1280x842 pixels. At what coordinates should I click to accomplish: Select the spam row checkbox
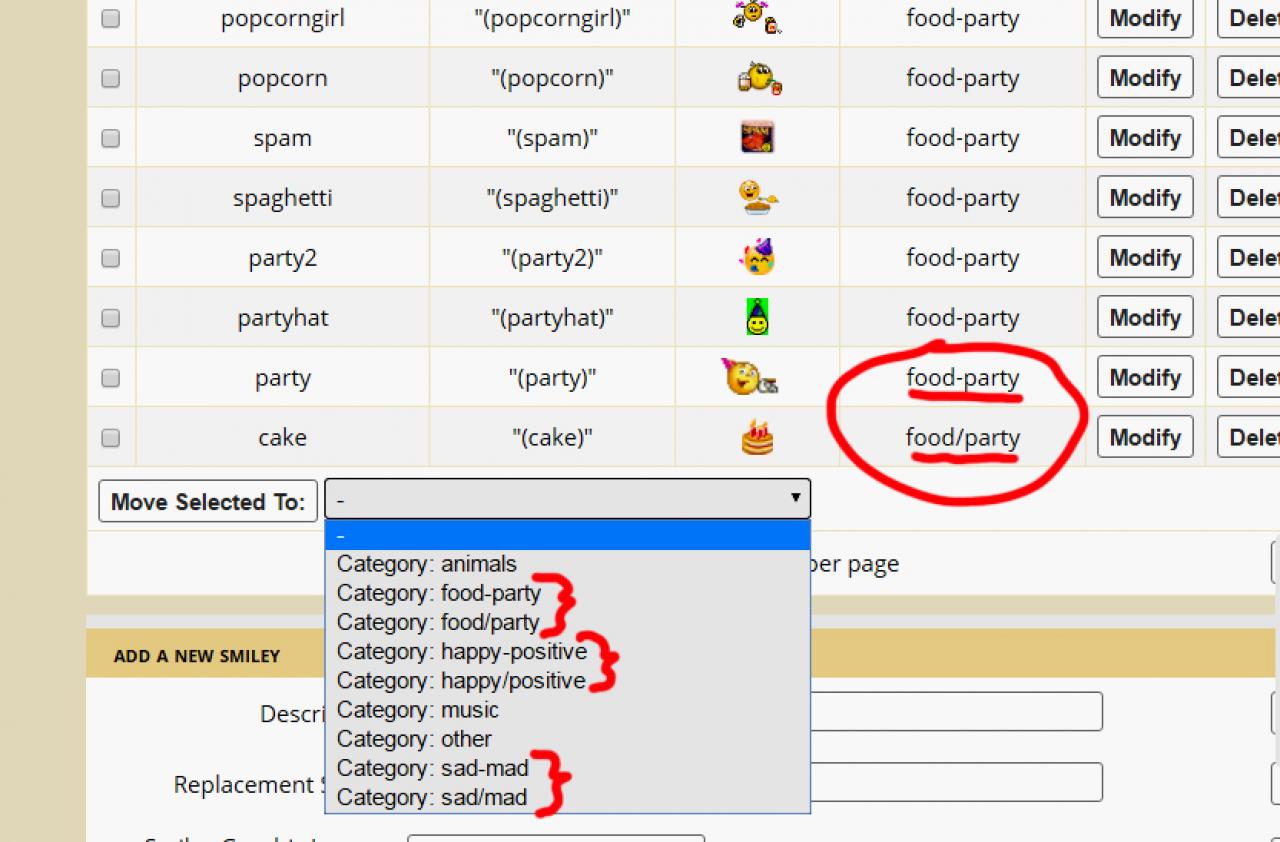pos(111,138)
